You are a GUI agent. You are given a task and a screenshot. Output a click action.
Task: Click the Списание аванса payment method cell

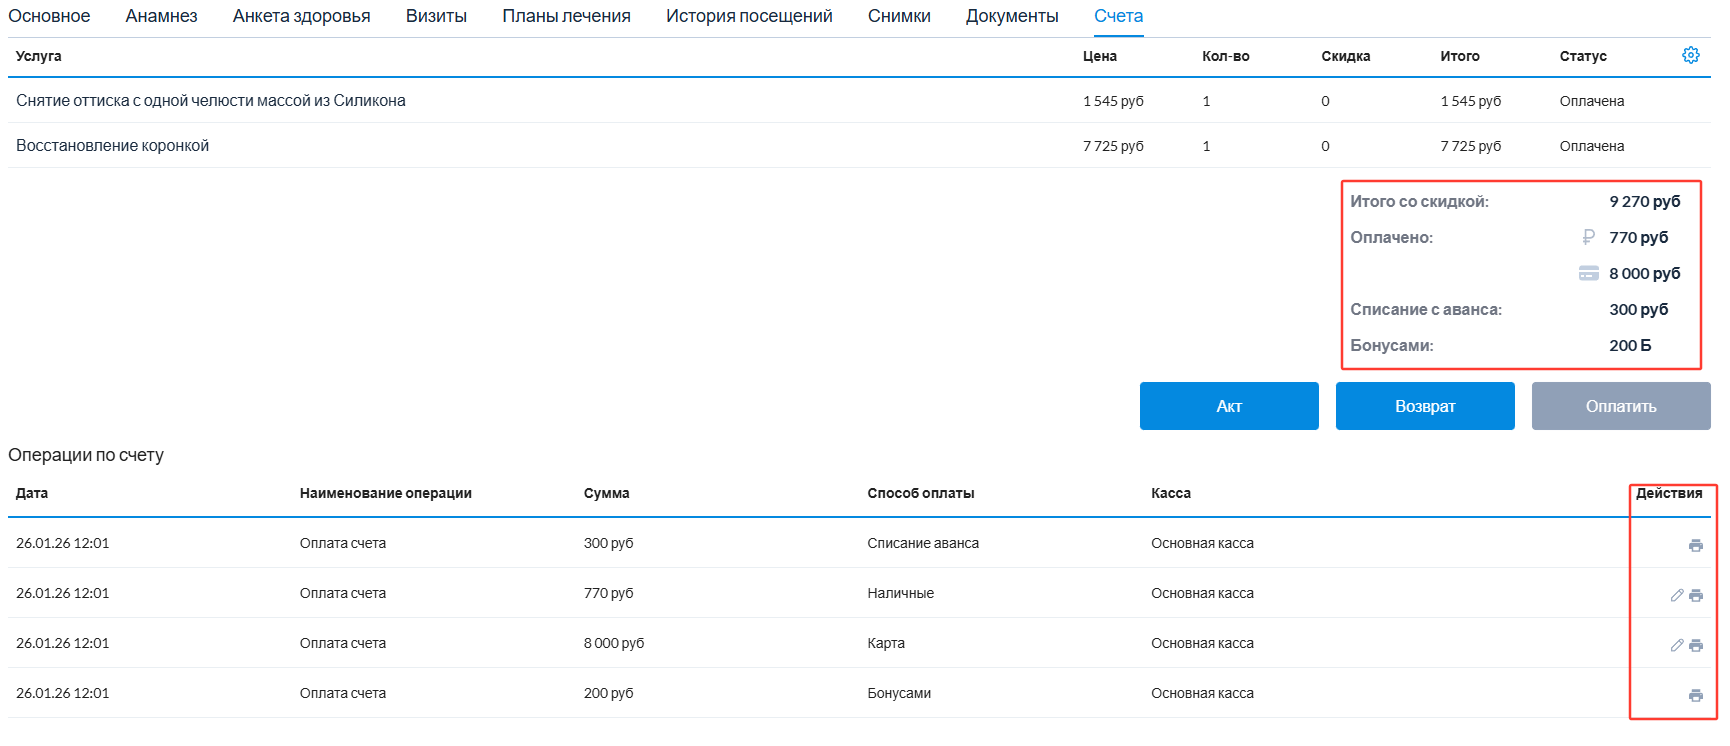(x=923, y=543)
